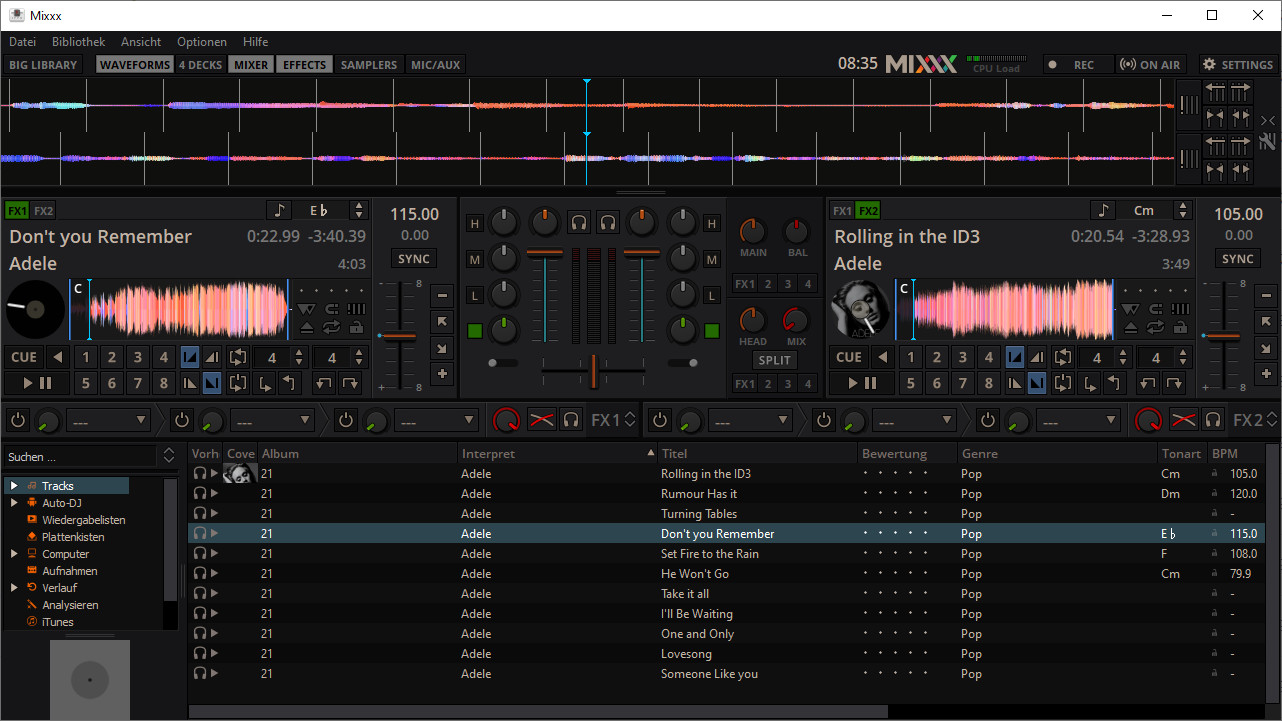This screenshot has width=1282, height=721.
Task: Click the crossfader handle
Action: click(x=593, y=371)
